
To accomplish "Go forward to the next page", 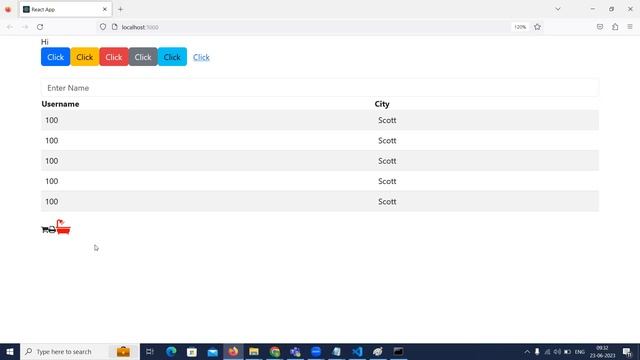I will 25,27.
